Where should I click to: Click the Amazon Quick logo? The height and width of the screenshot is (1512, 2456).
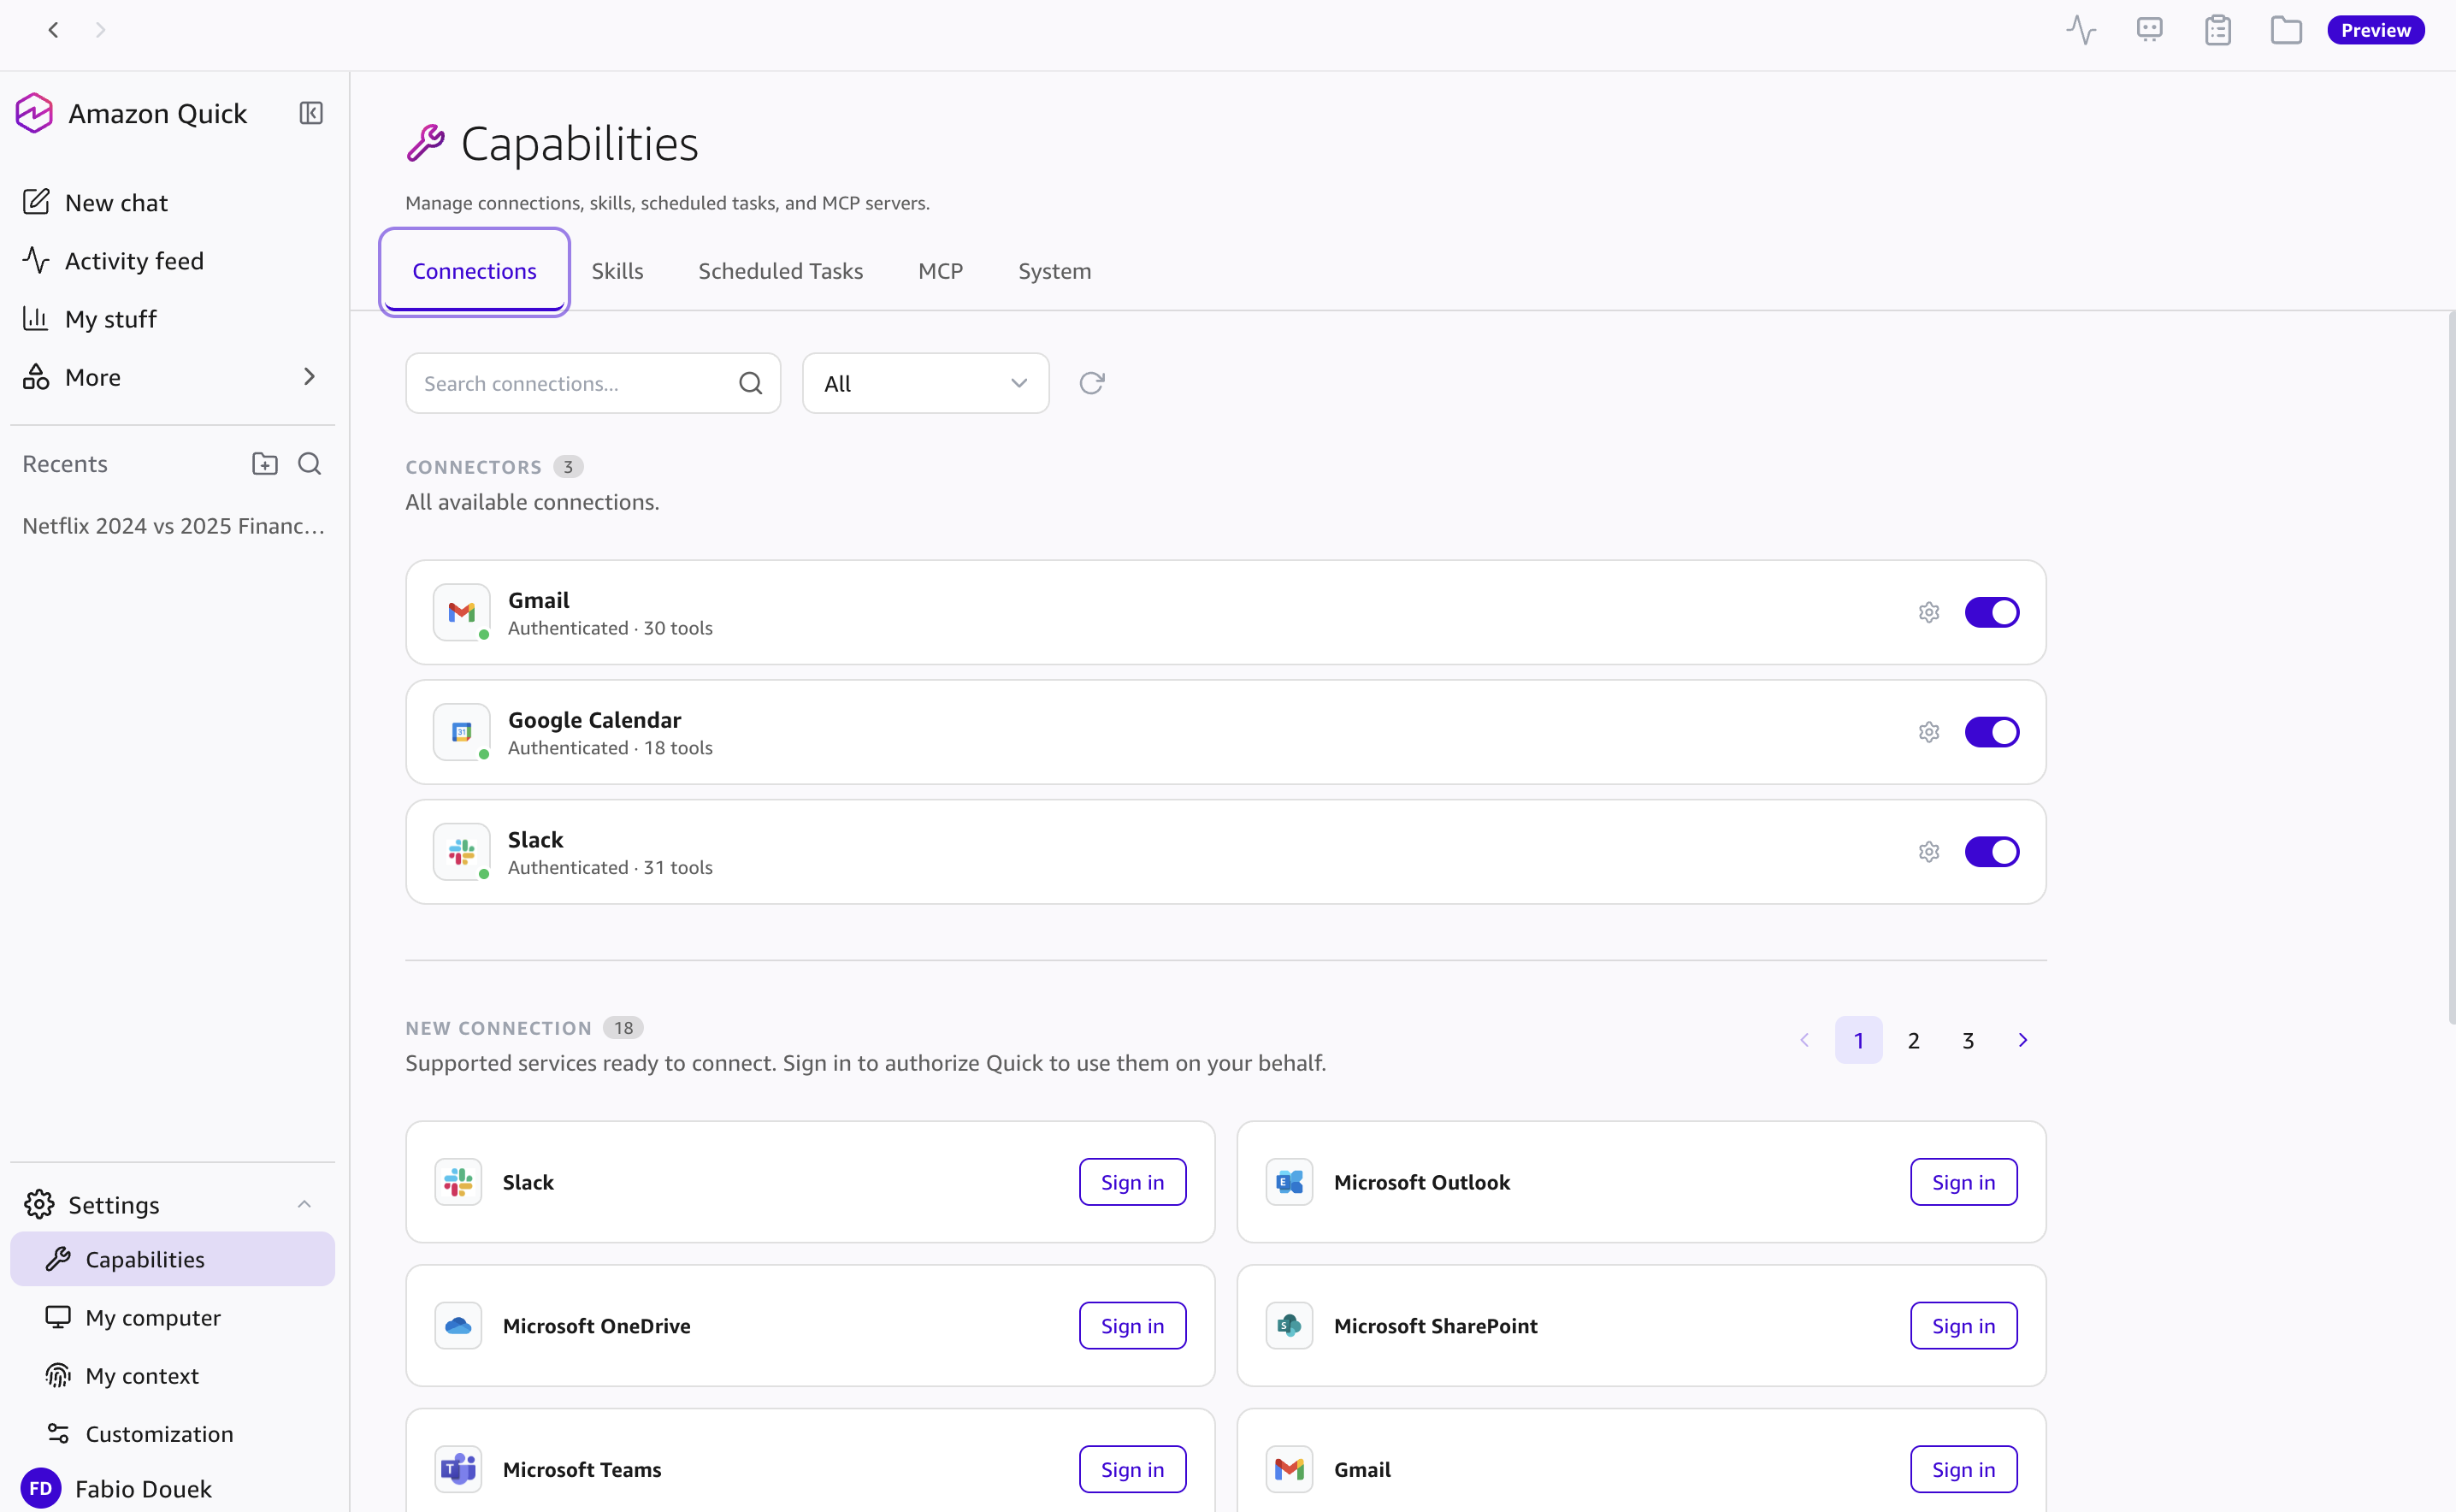coord(34,113)
